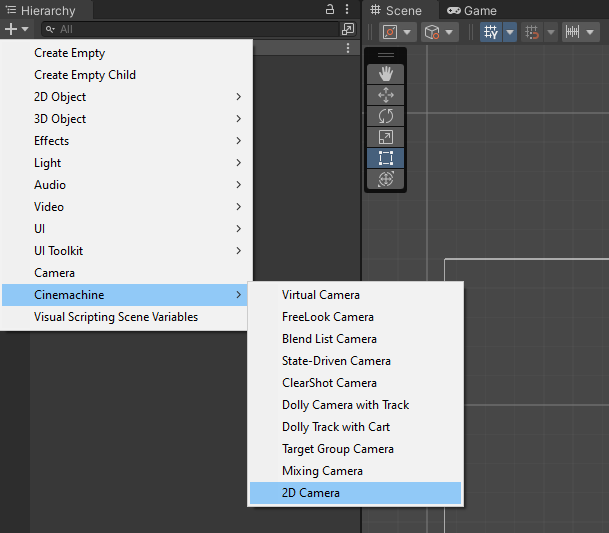Expand the UI submenu
609x533 pixels.
pos(127,229)
